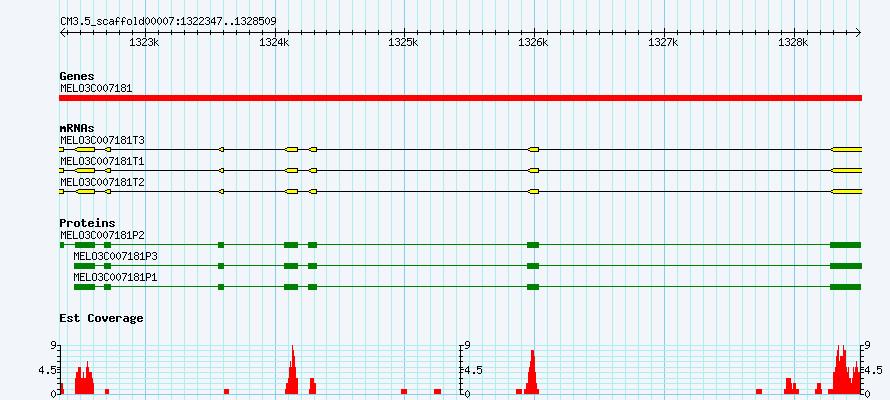
Task: Select the Genes track heading
Action: tap(77, 76)
